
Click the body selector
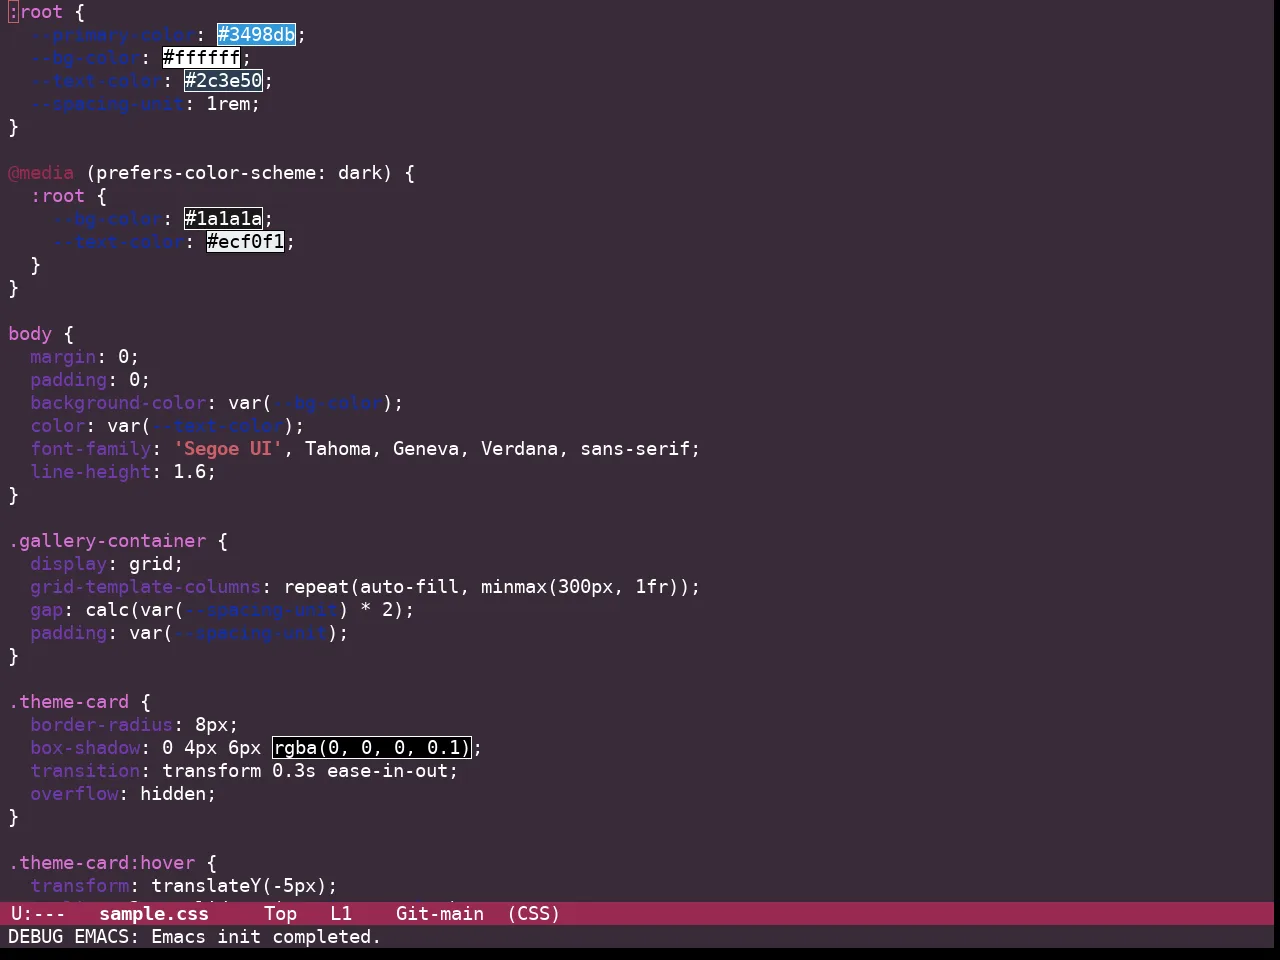click(x=30, y=334)
